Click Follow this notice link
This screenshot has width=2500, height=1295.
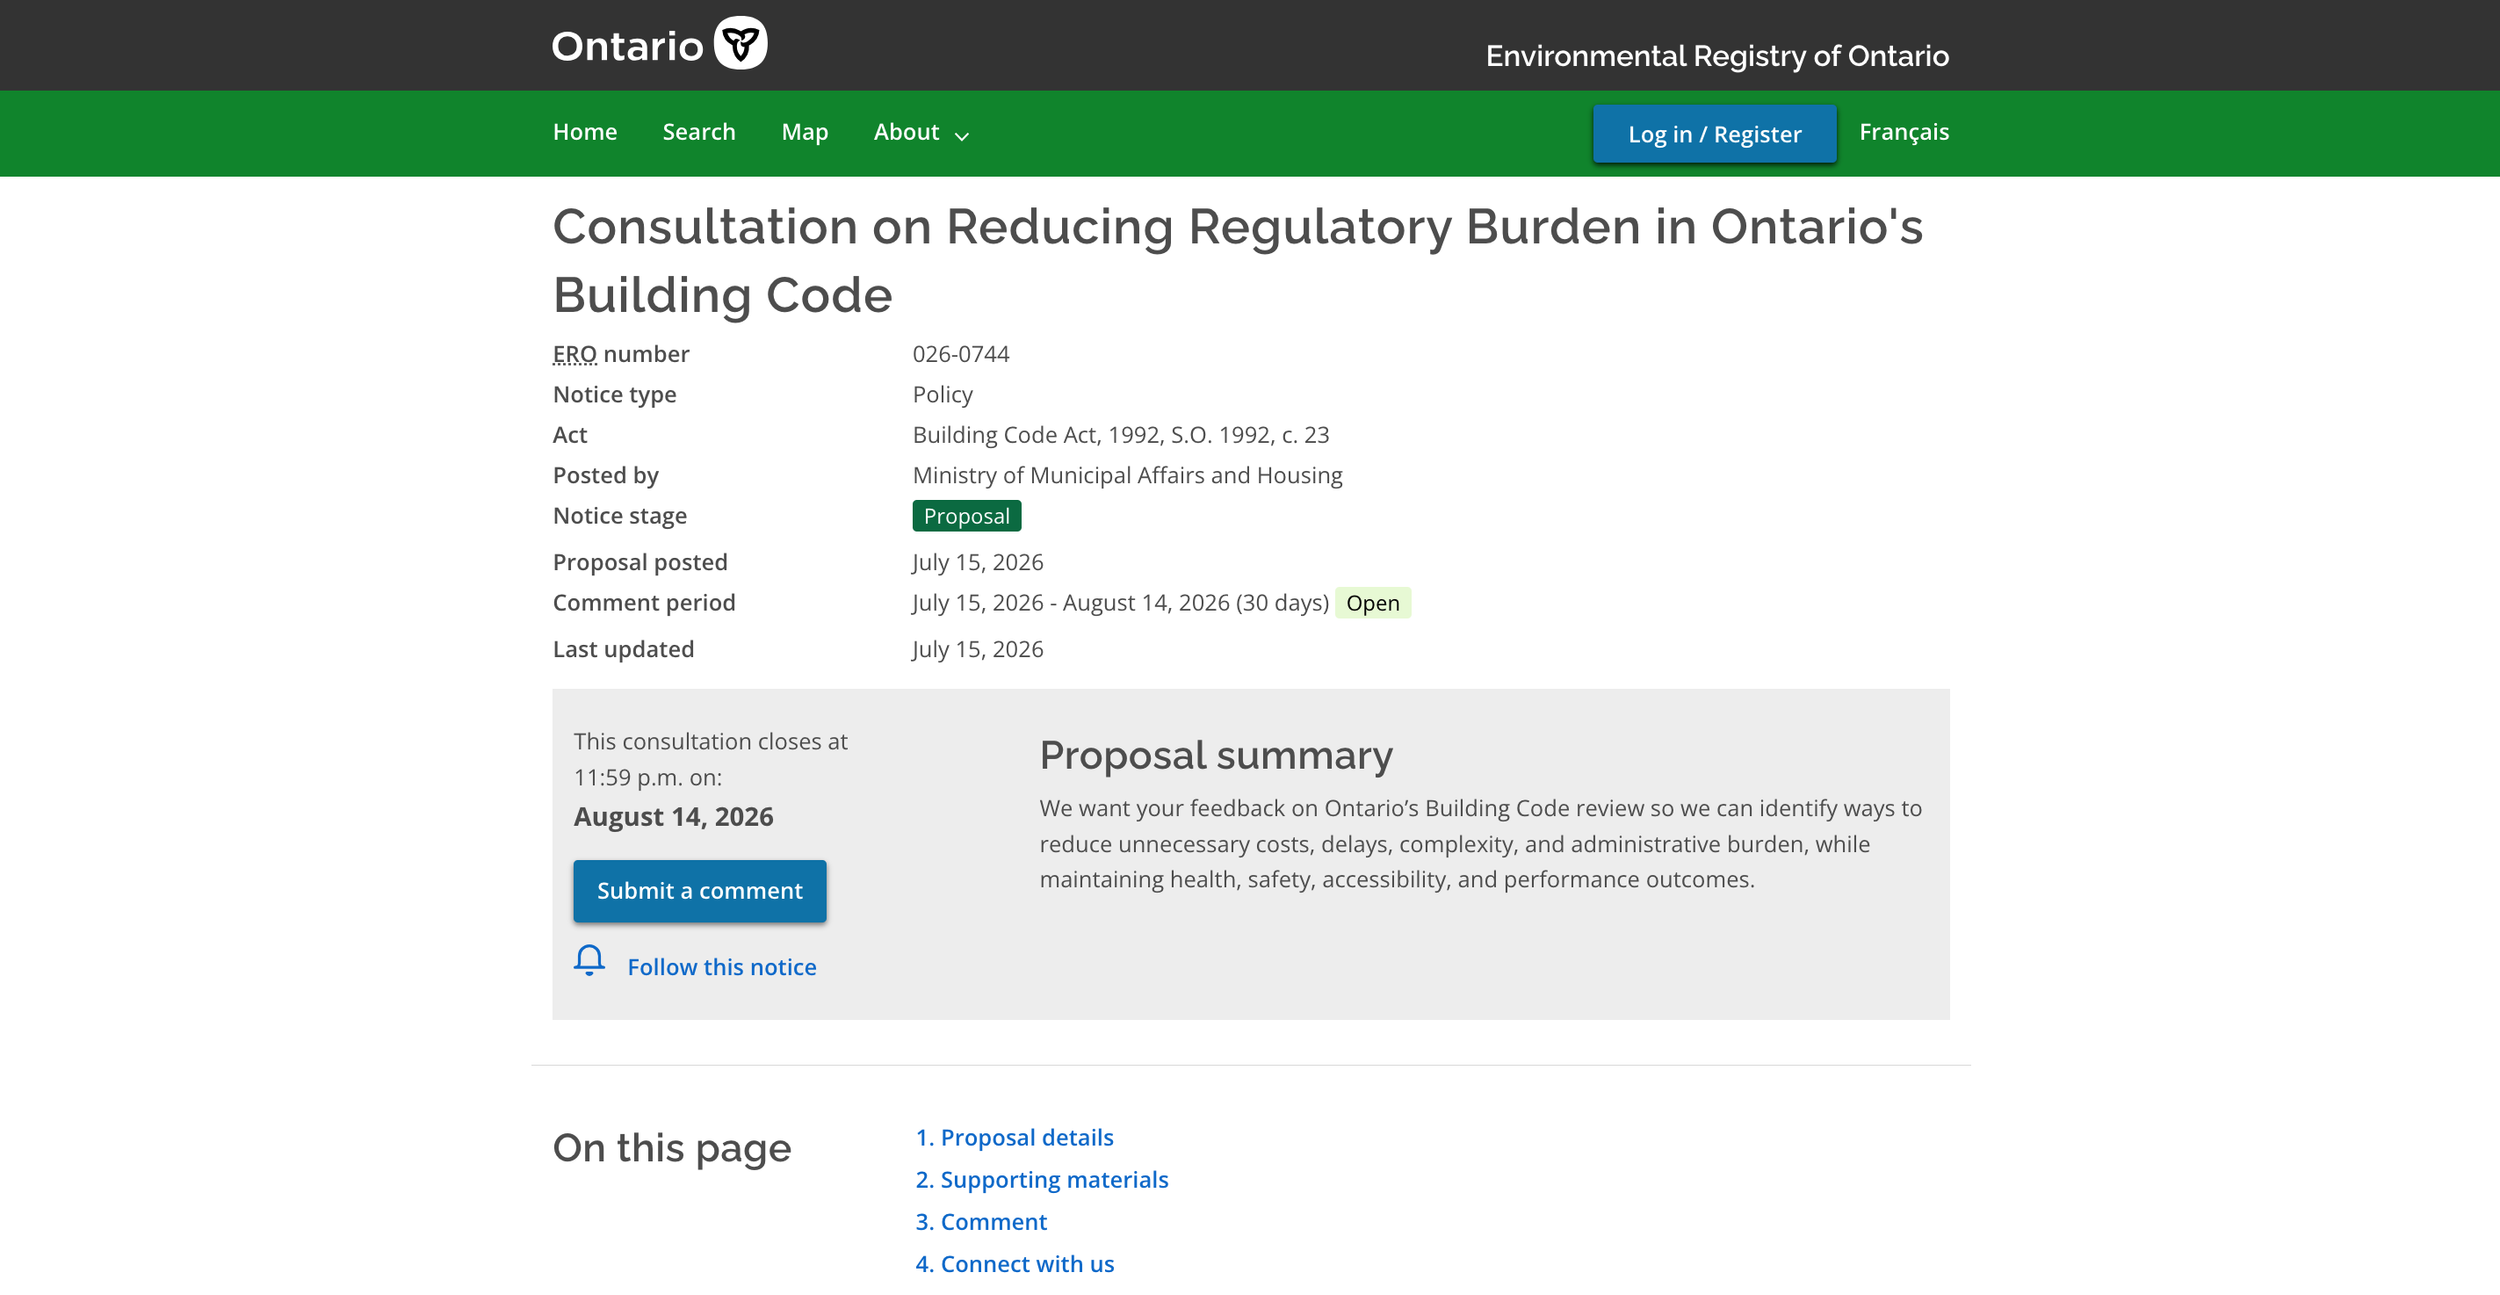721,967
